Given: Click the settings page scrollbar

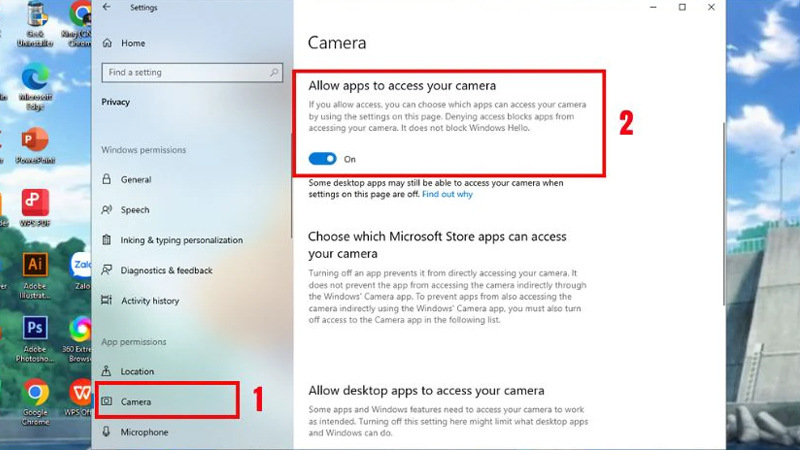Looking at the screenshot, I should coord(723,214).
